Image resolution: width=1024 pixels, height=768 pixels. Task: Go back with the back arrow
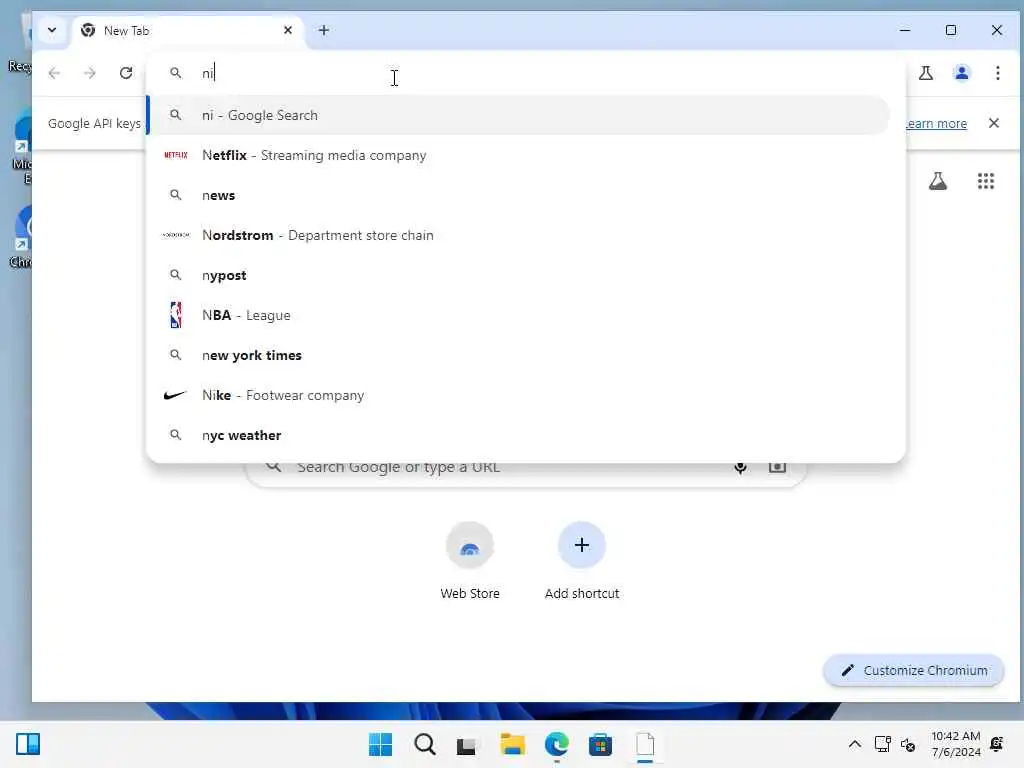(54, 72)
